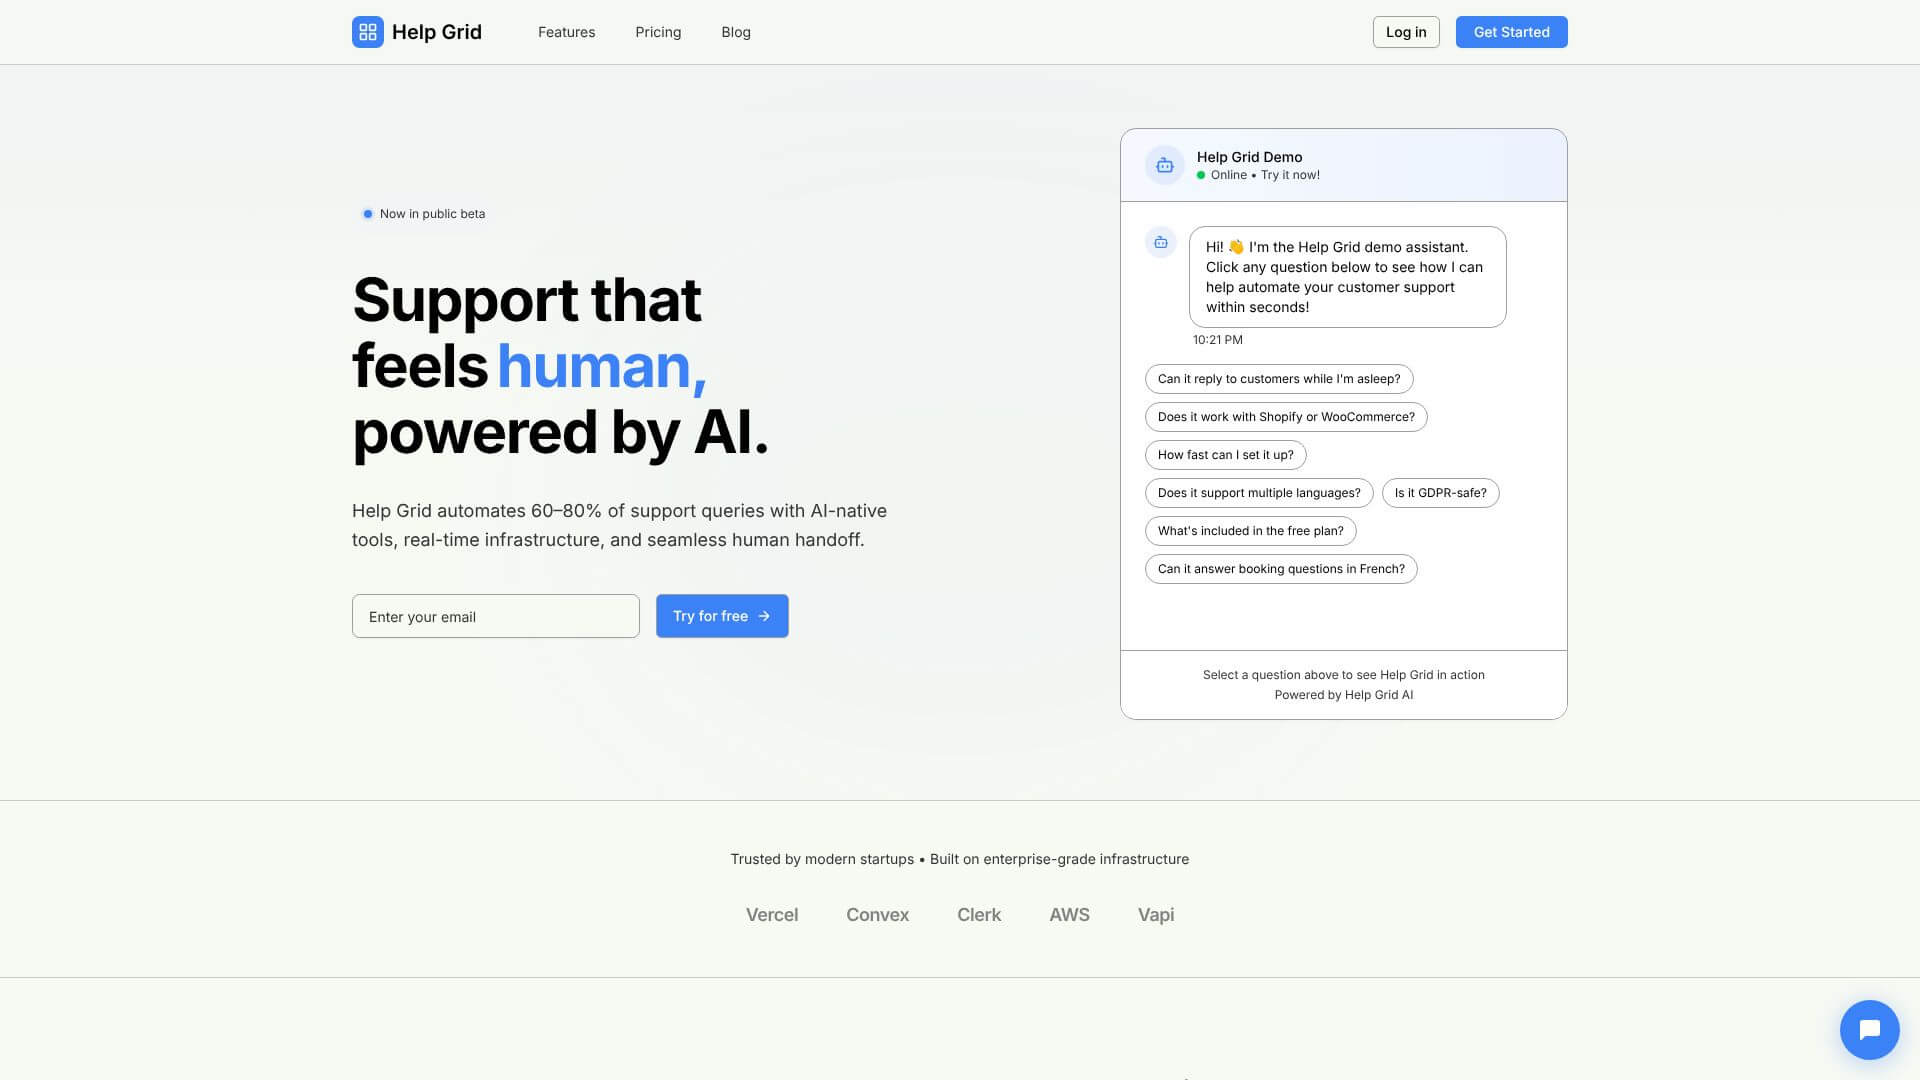
Task: Click the bot avatar in the demo header
Action: click(x=1164, y=164)
